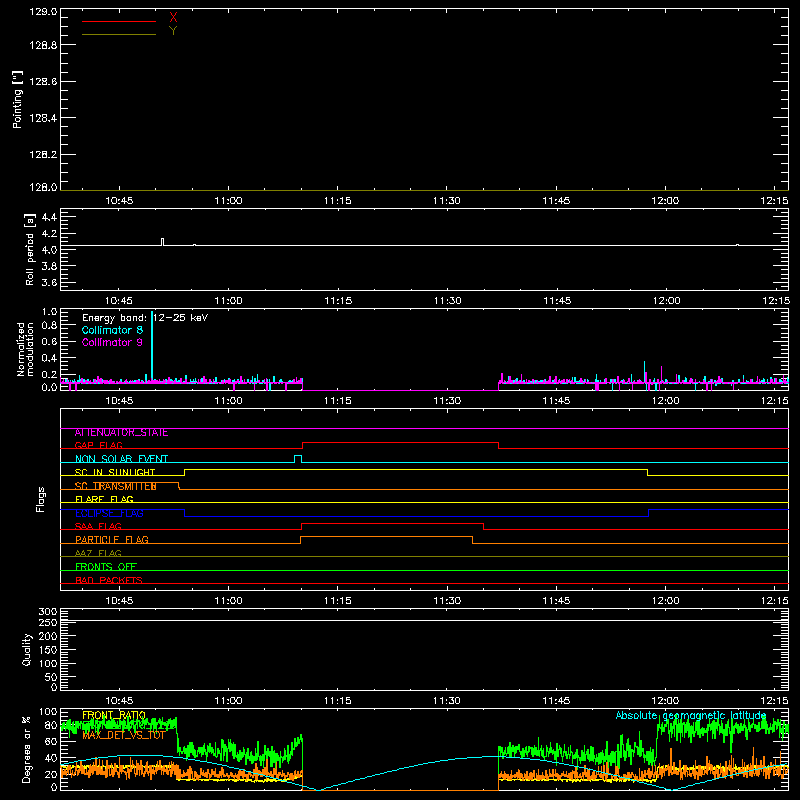This screenshot has height=800, width=800.
Task: Click the ECLIPSE_FLAG label
Action: [109, 513]
